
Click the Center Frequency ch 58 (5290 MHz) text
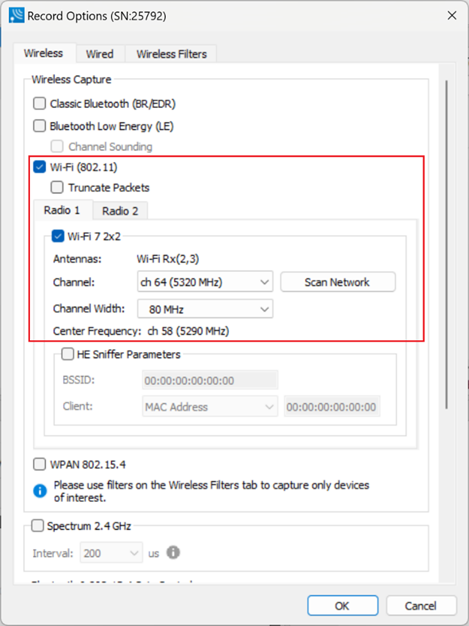[x=188, y=331]
